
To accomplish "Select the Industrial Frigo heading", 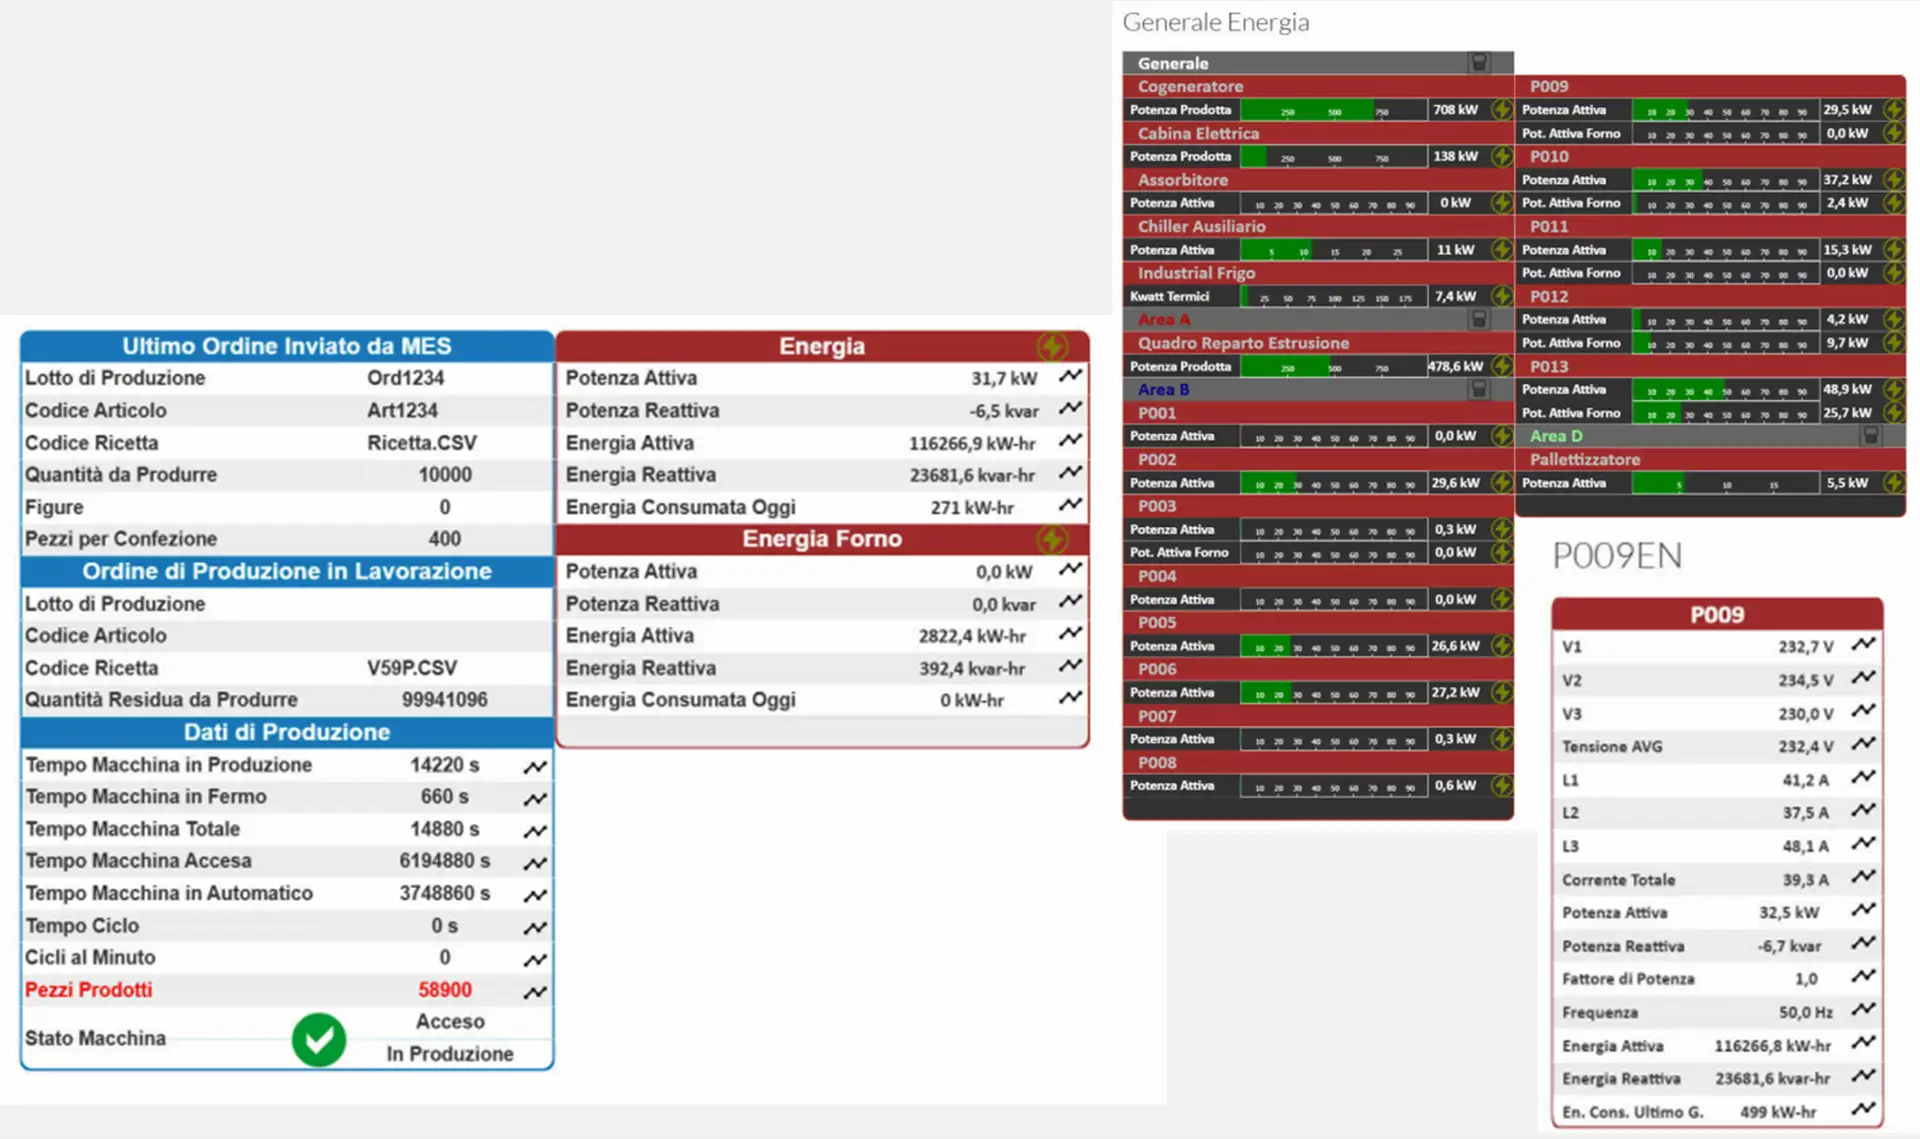I will (x=1196, y=273).
